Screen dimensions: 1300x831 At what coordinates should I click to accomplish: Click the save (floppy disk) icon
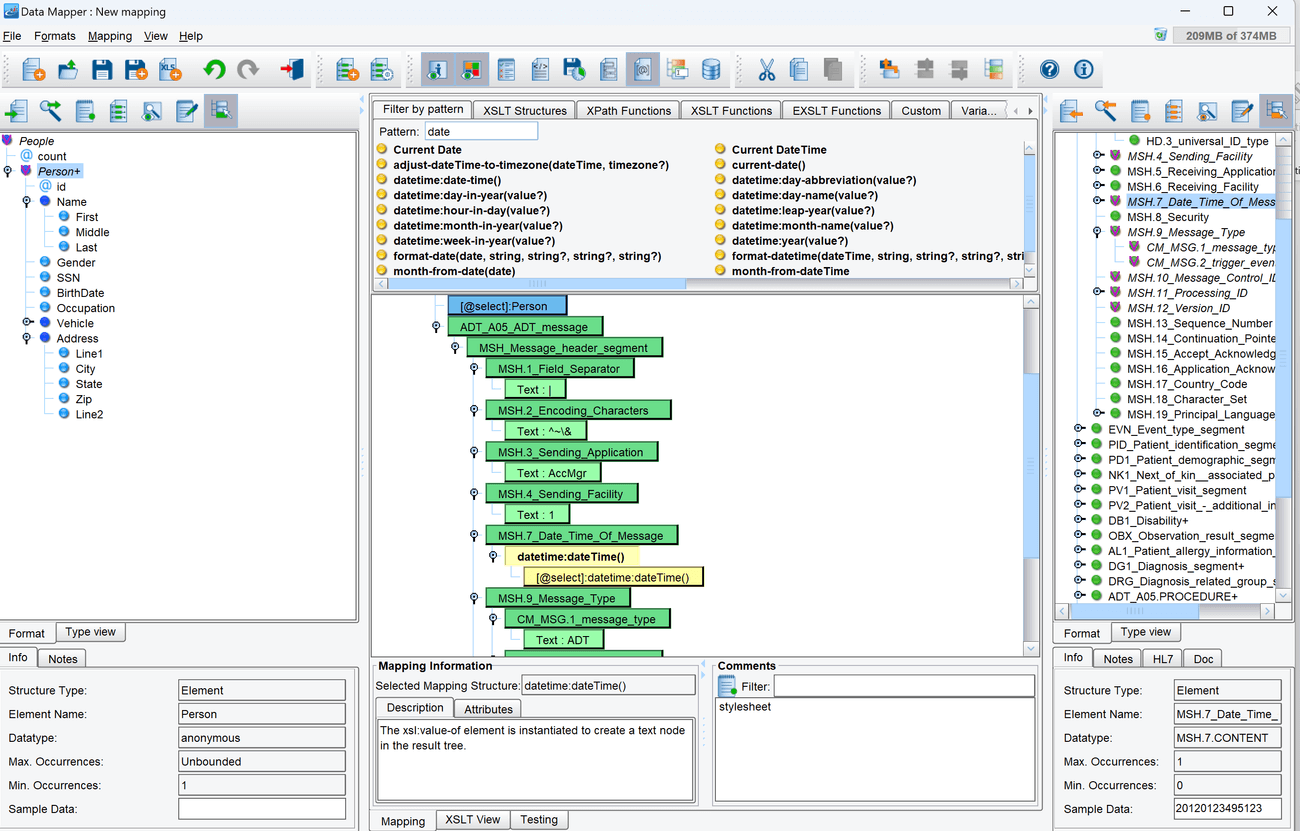(101, 70)
